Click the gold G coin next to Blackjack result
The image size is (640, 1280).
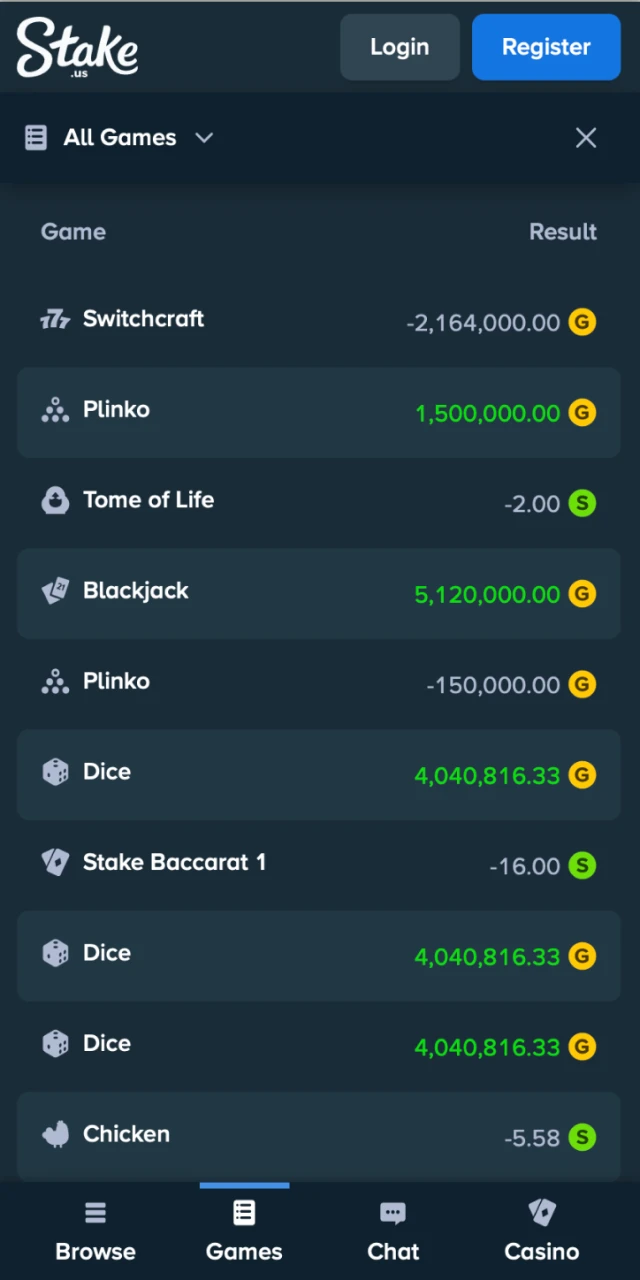tap(582, 594)
